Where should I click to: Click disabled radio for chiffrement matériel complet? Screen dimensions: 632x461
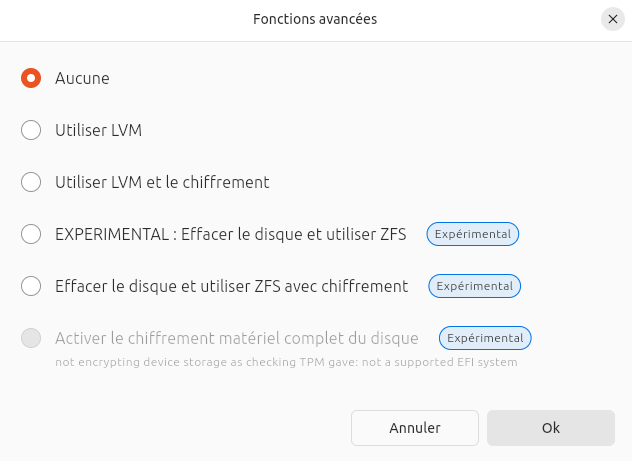(x=31, y=338)
